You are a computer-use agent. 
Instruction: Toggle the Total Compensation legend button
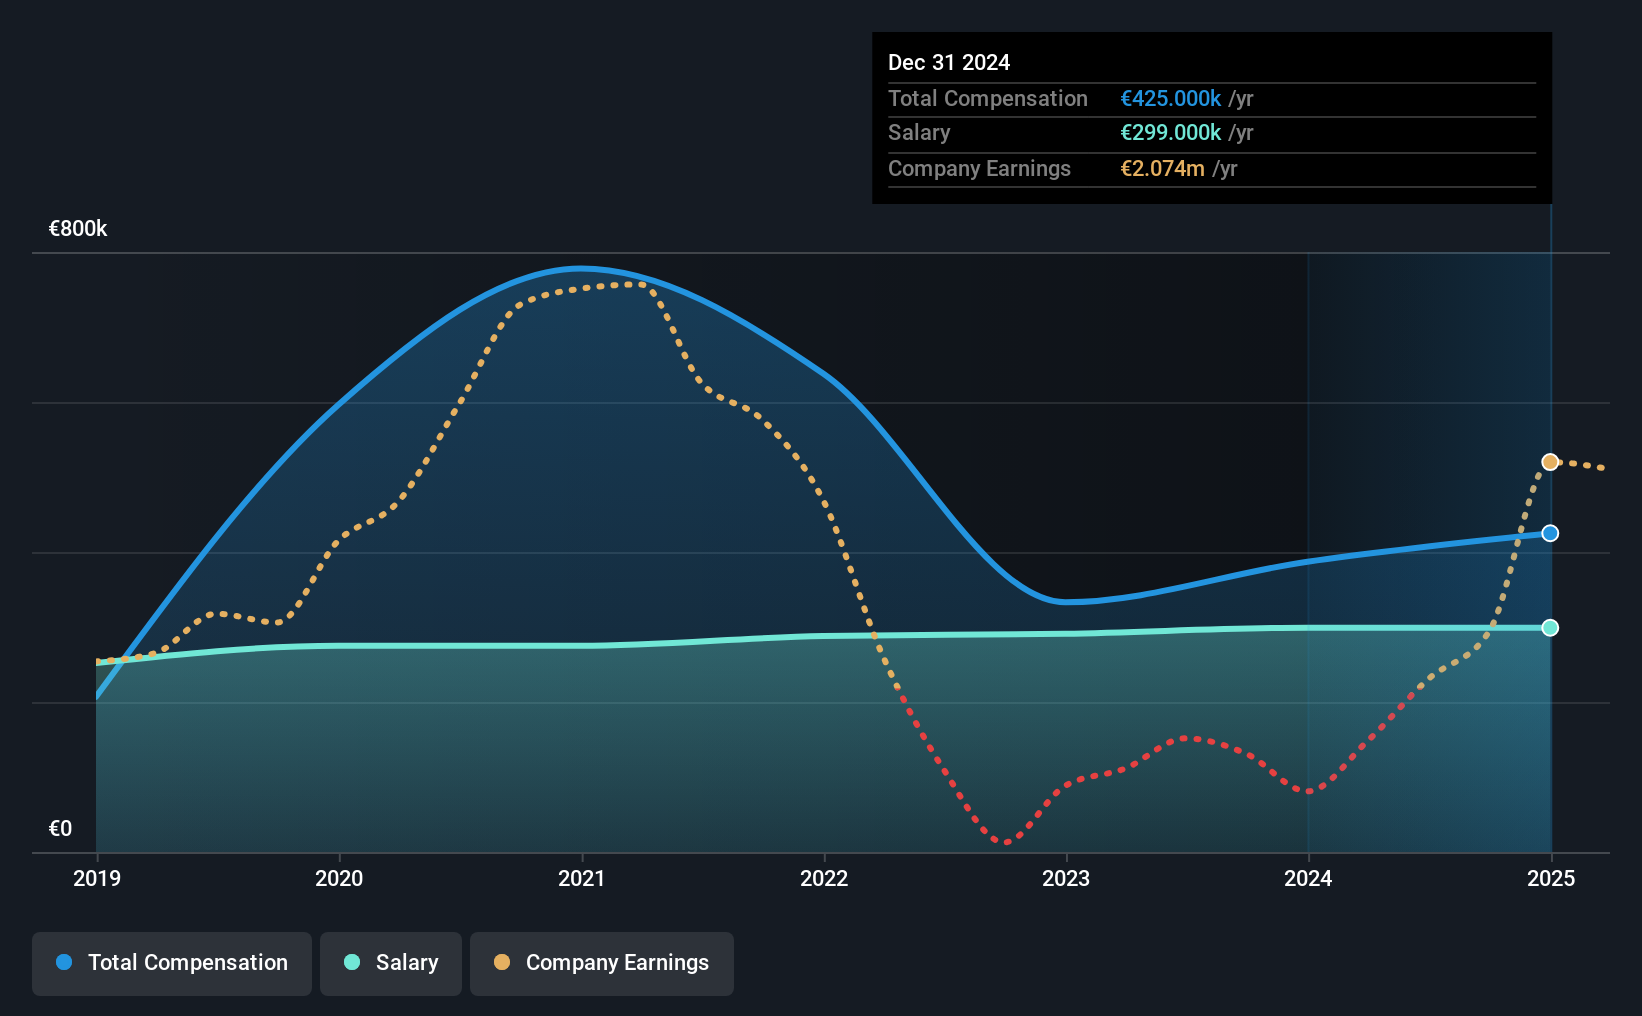point(172,964)
